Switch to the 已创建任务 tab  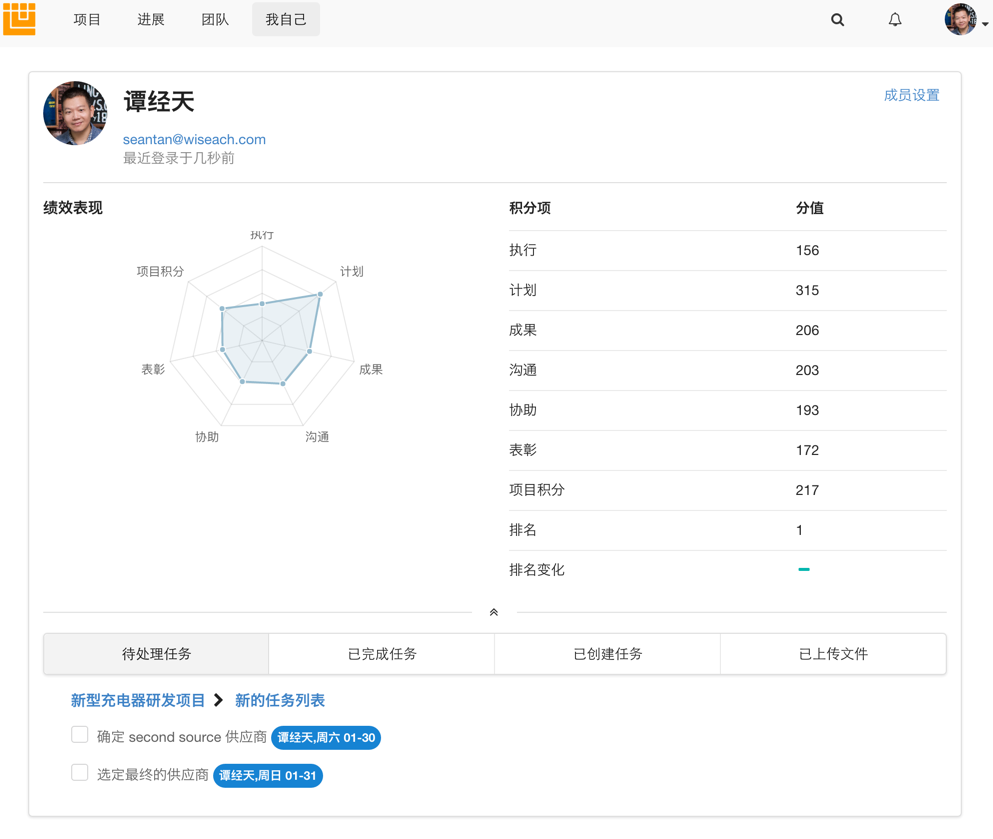tap(607, 653)
